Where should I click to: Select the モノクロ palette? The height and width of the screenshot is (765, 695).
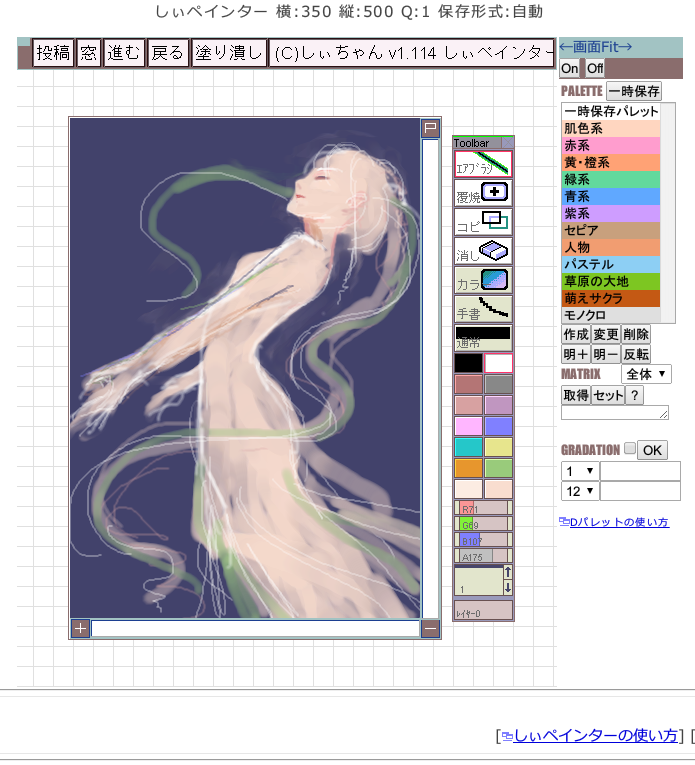click(x=611, y=315)
